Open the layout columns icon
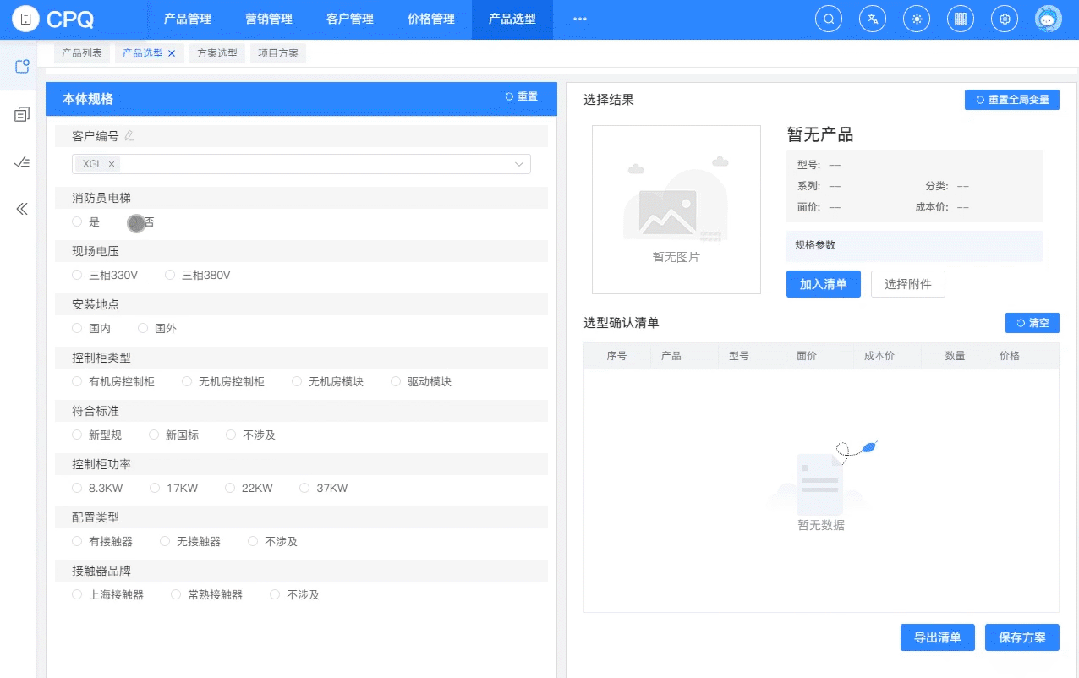The height and width of the screenshot is (678, 1079). pos(961,19)
